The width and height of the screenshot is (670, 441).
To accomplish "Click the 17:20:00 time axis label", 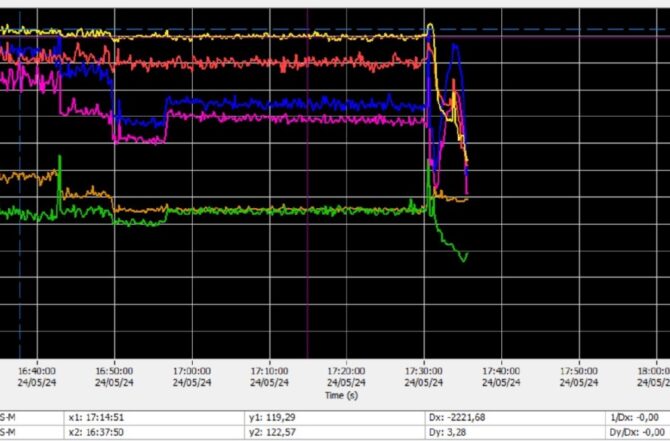I will [x=347, y=376].
